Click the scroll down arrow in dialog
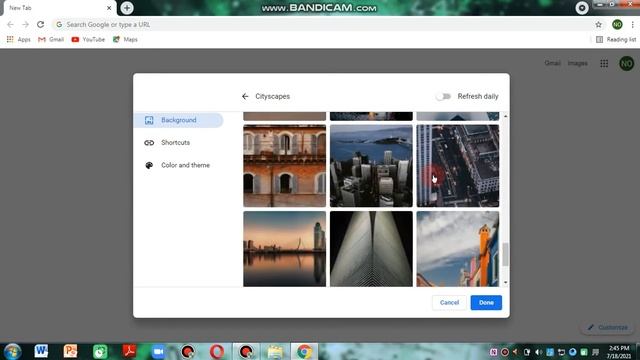This screenshot has width=640, height=360. point(505,282)
